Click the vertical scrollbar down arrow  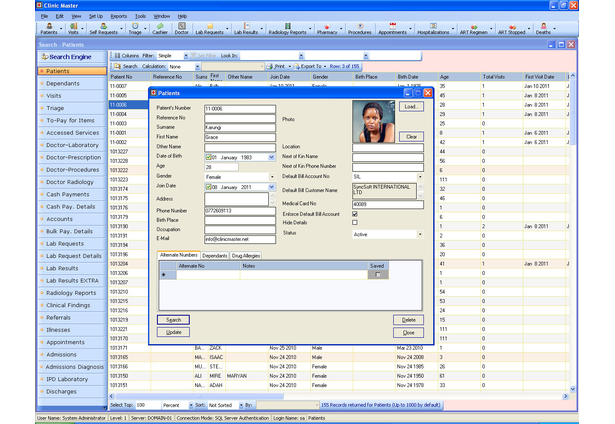(x=573, y=389)
